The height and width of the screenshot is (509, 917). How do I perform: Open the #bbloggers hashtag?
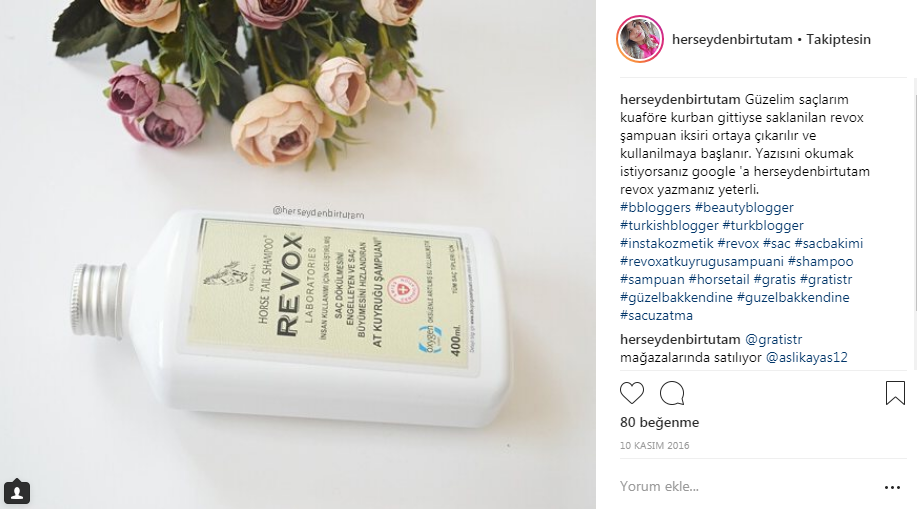coord(655,208)
